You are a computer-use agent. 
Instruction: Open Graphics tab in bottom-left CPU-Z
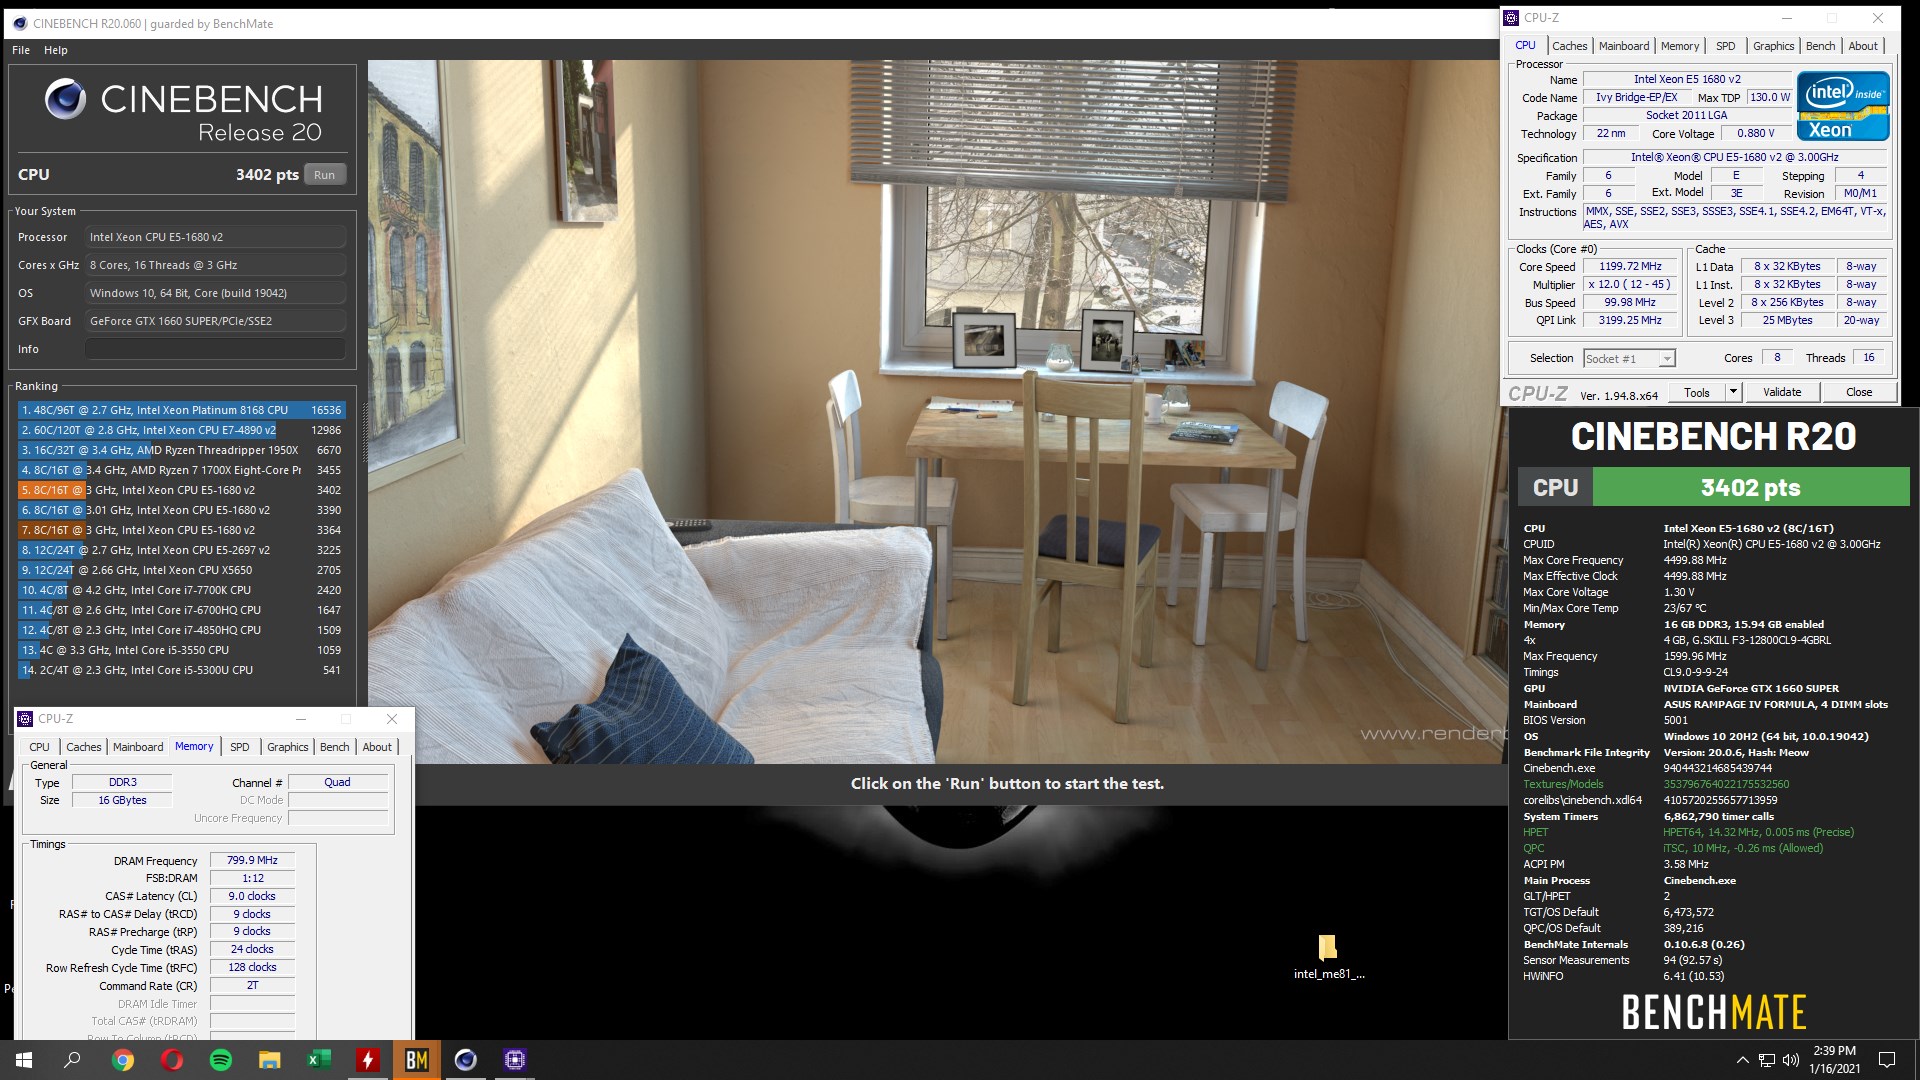[x=288, y=747]
